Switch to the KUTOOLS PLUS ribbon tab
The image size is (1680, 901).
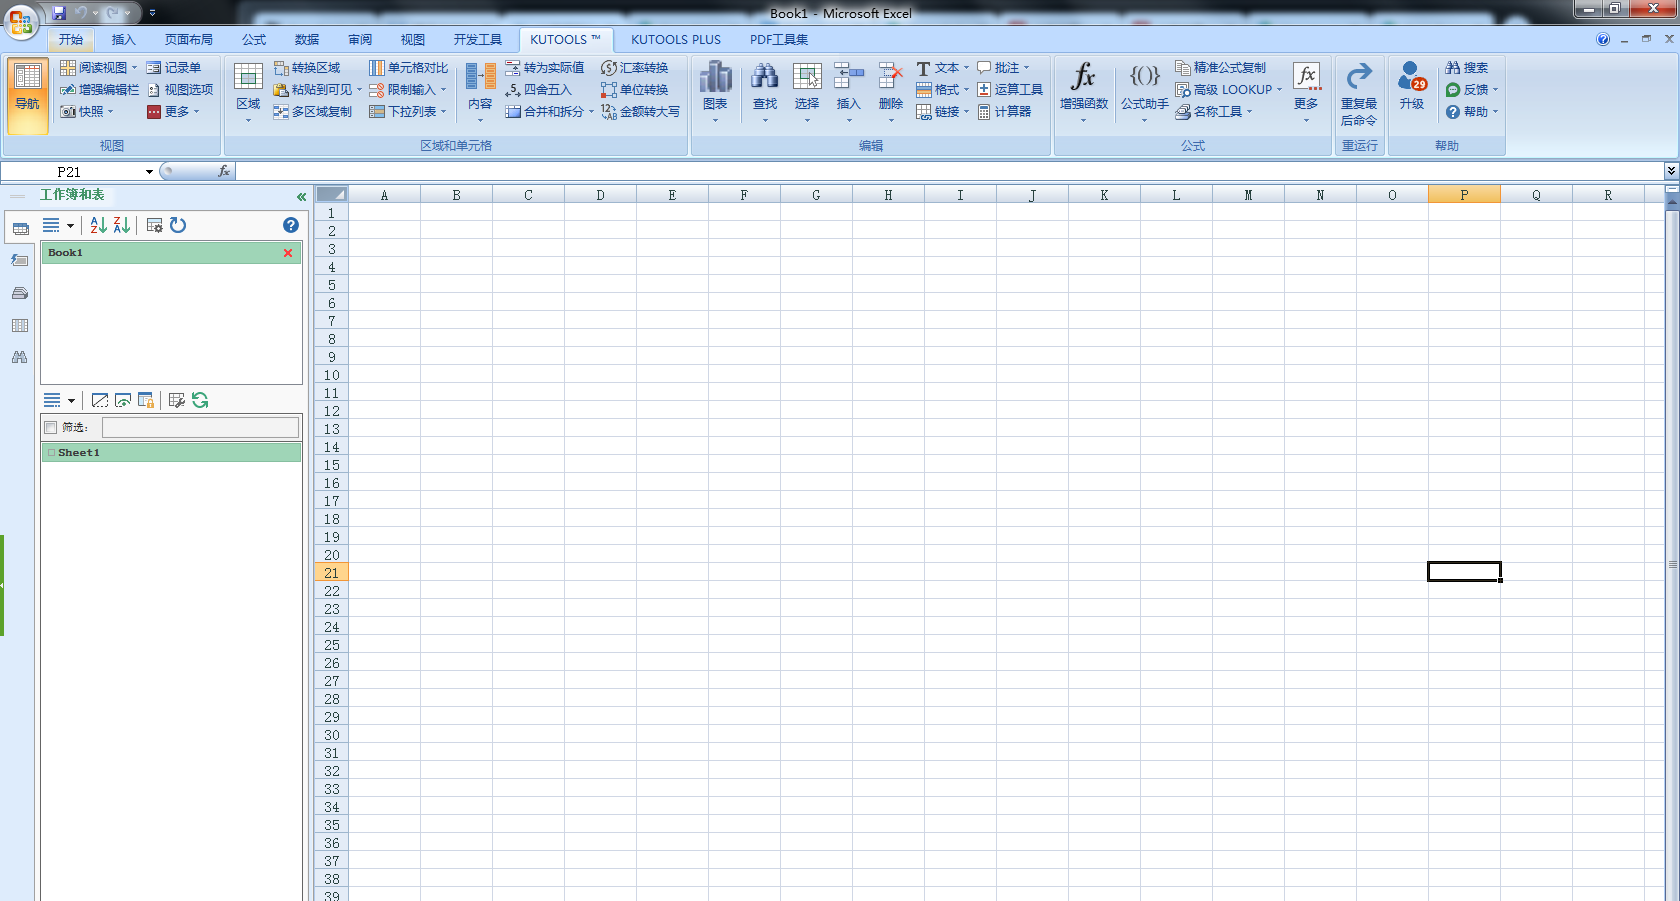coord(676,39)
